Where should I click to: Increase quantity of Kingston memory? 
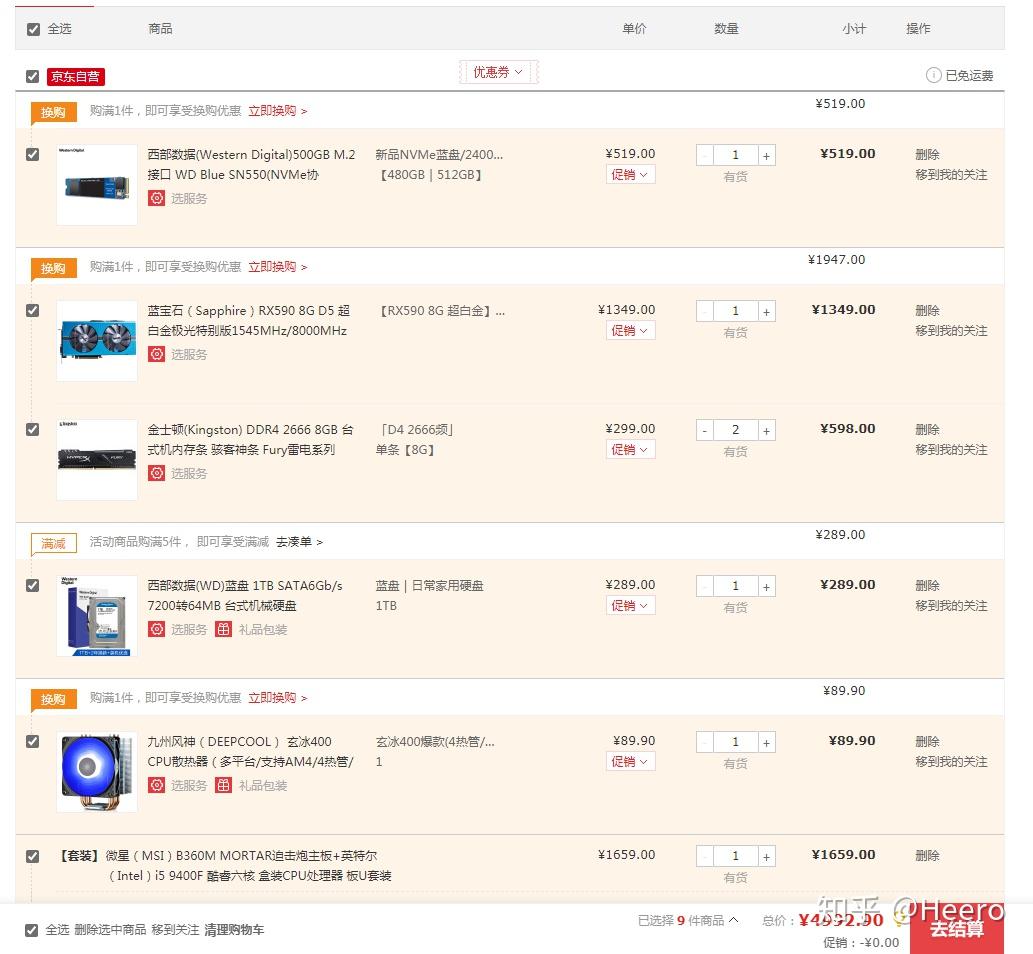point(767,430)
